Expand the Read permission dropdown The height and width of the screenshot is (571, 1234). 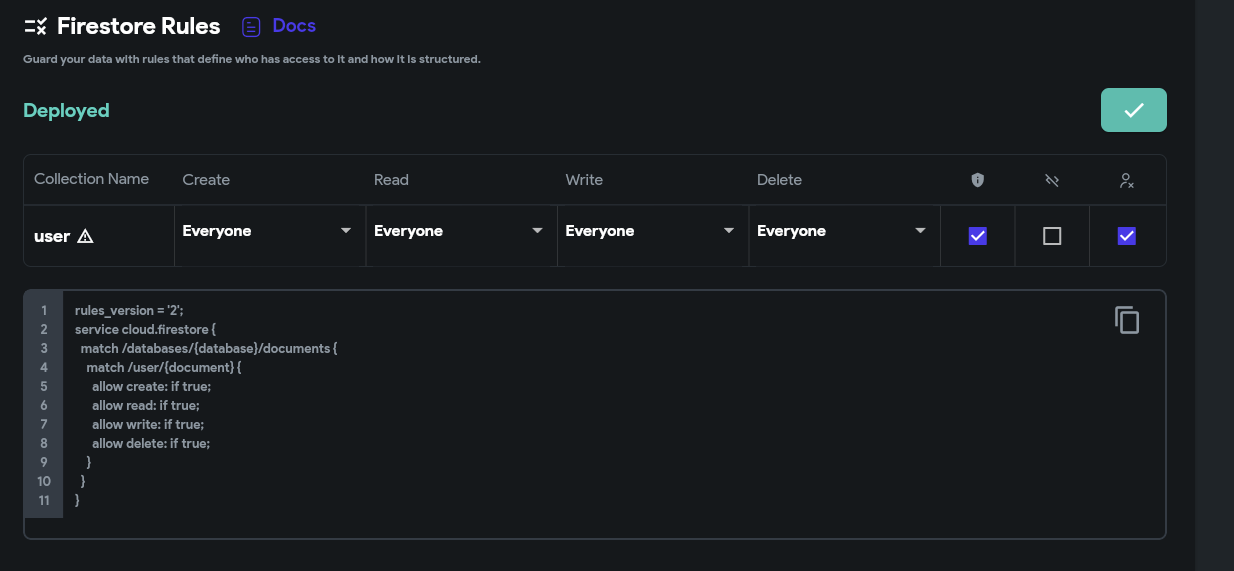click(x=458, y=231)
